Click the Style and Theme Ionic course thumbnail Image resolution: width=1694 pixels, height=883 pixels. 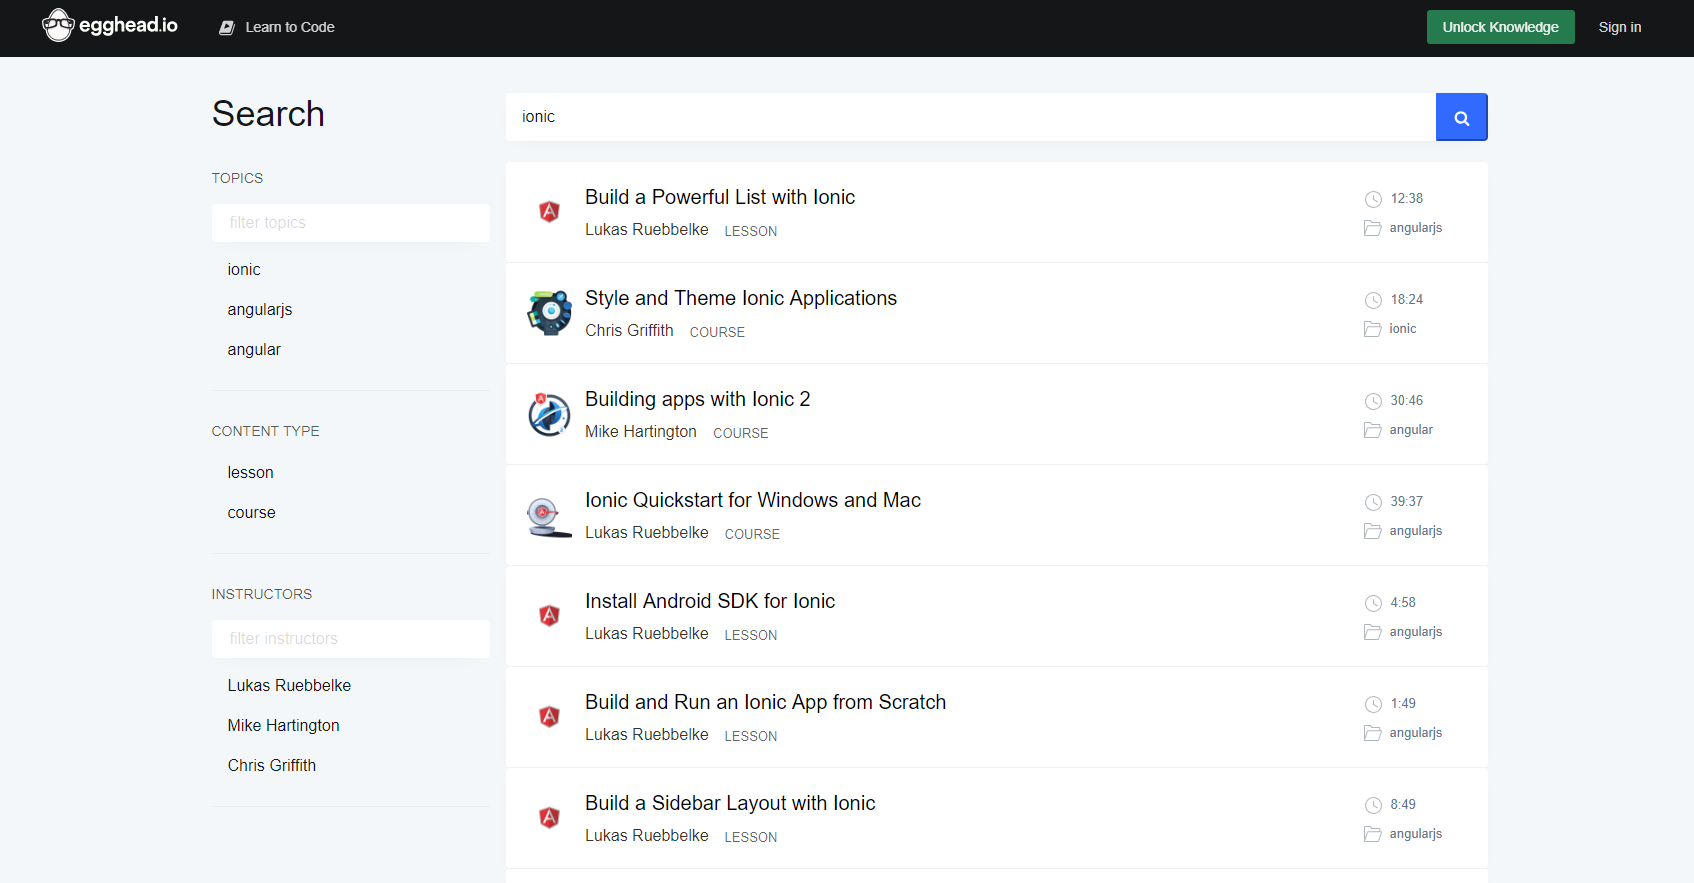click(x=549, y=313)
